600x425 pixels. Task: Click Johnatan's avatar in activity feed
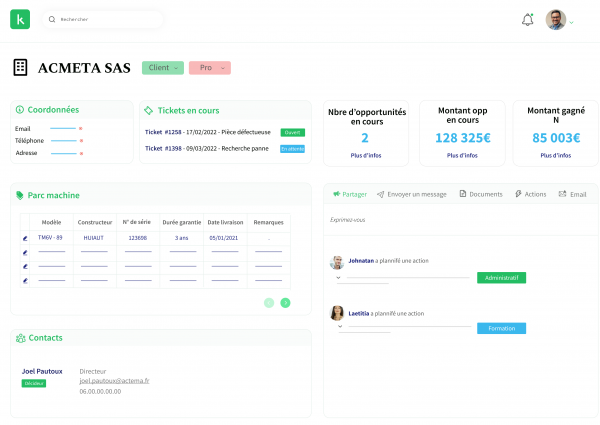tap(337, 262)
